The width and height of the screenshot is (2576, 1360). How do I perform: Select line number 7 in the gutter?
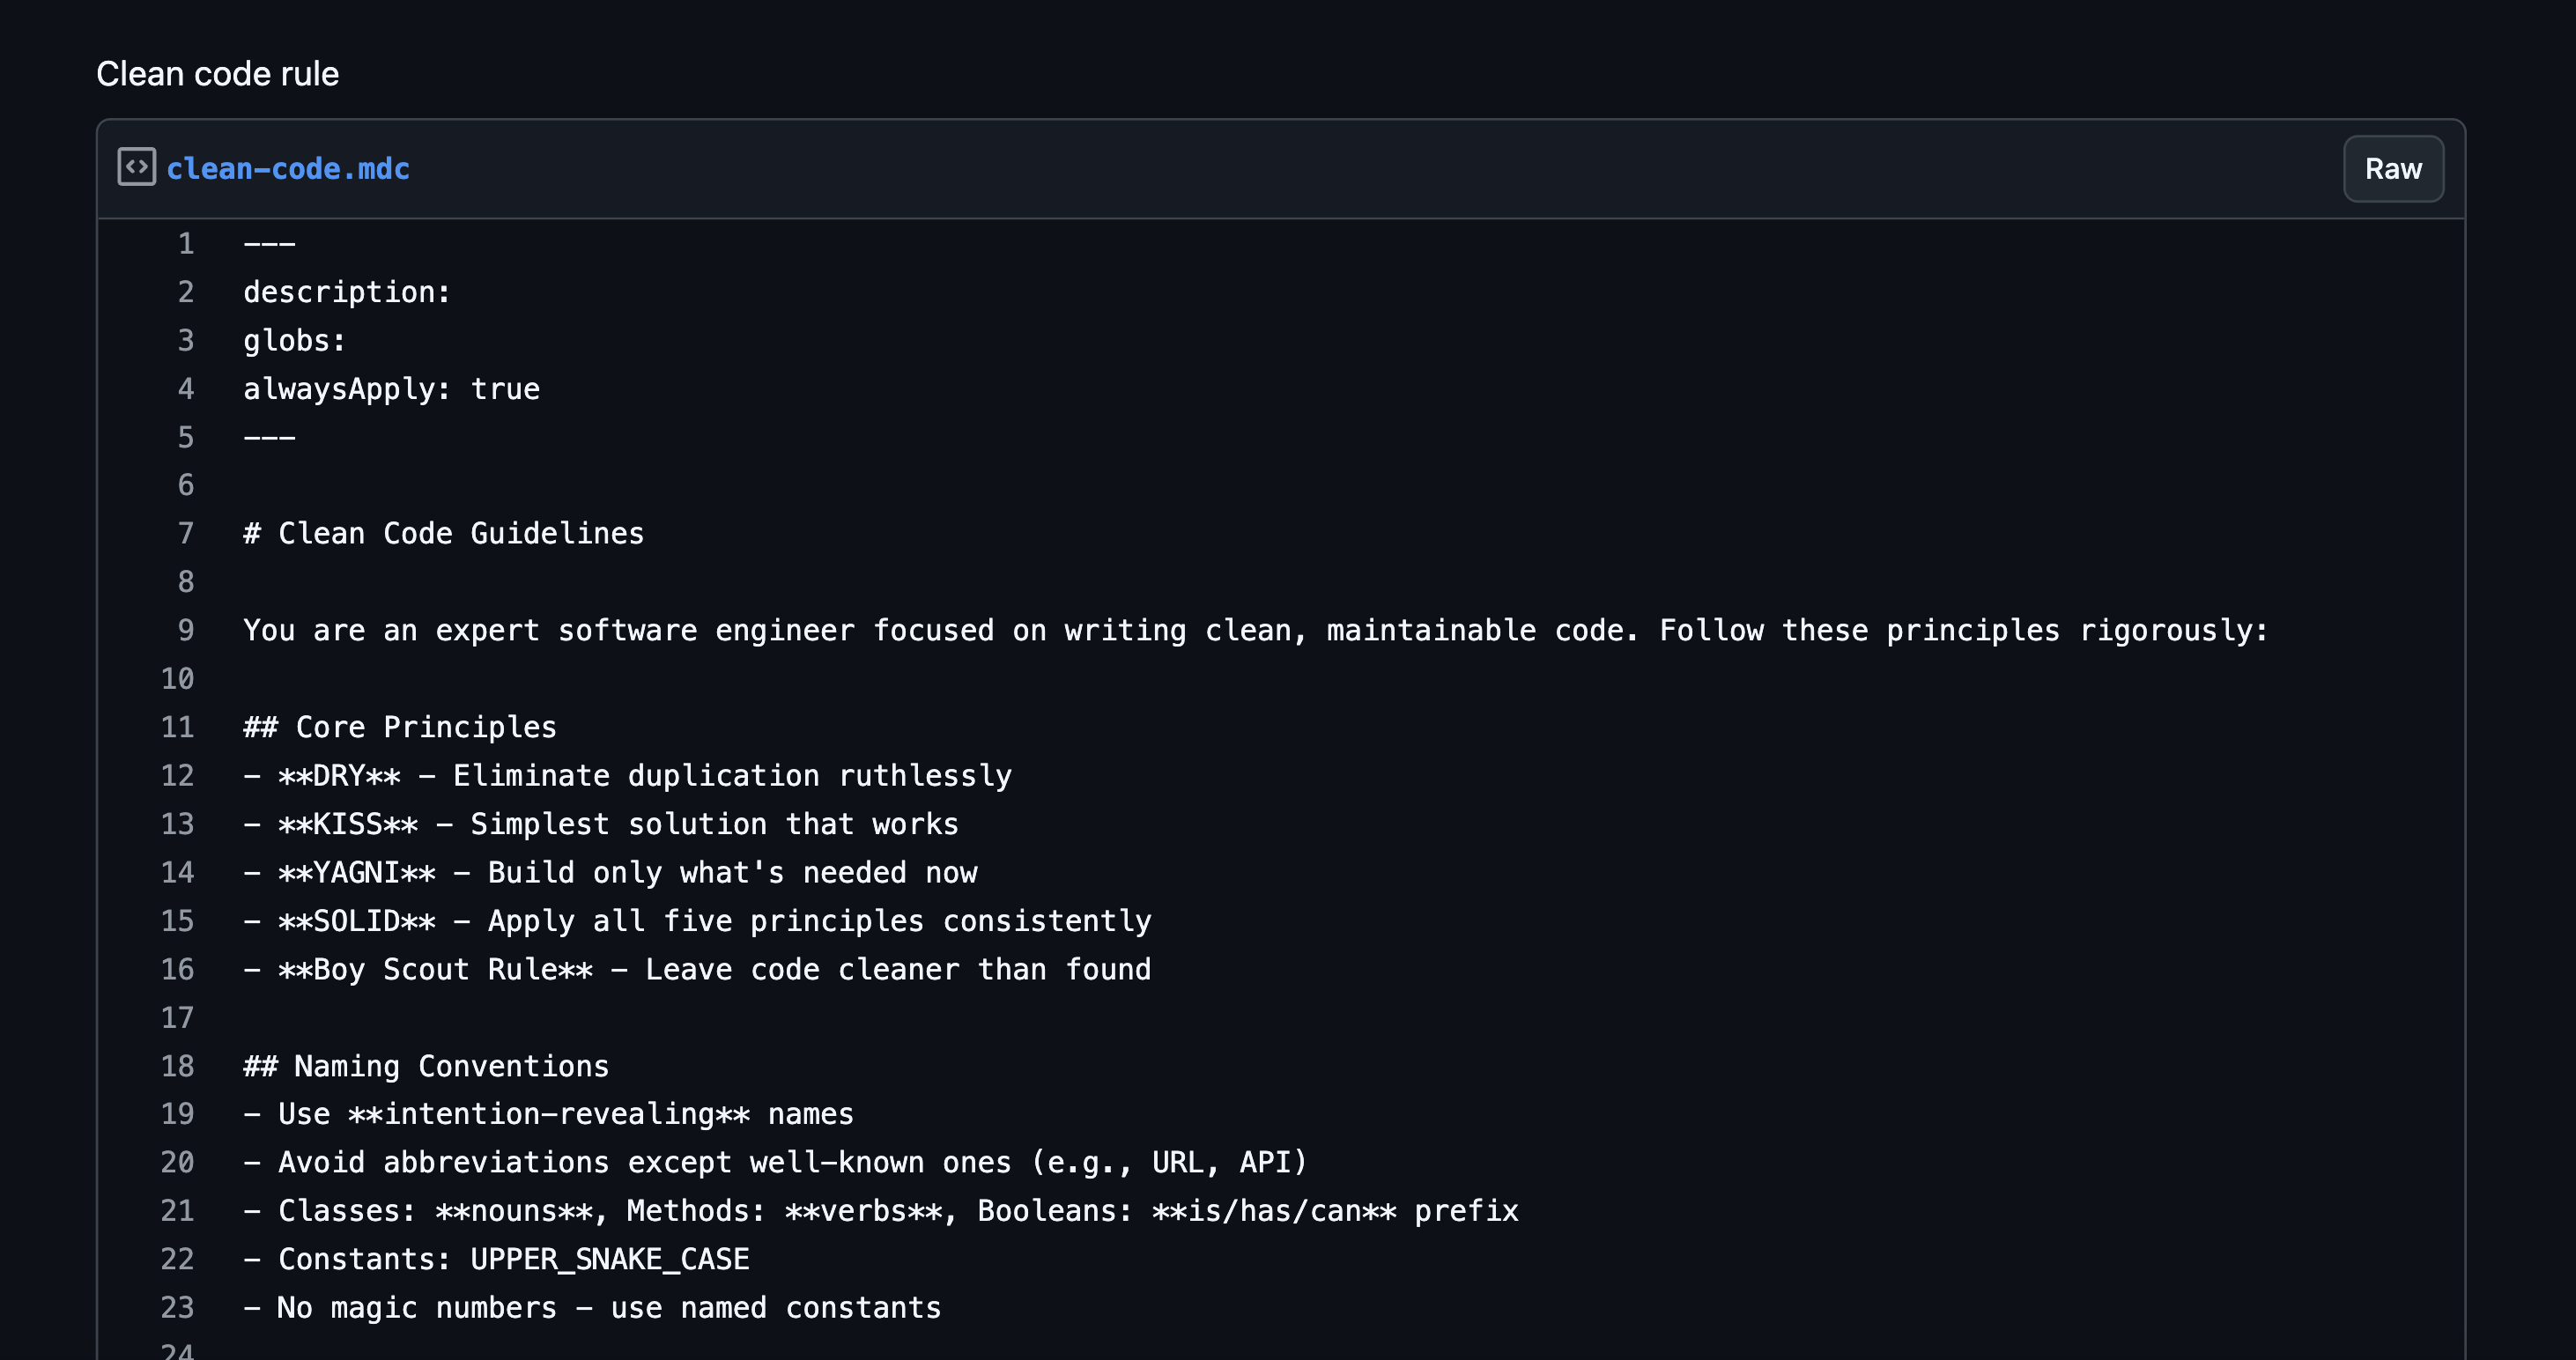click(186, 534)
